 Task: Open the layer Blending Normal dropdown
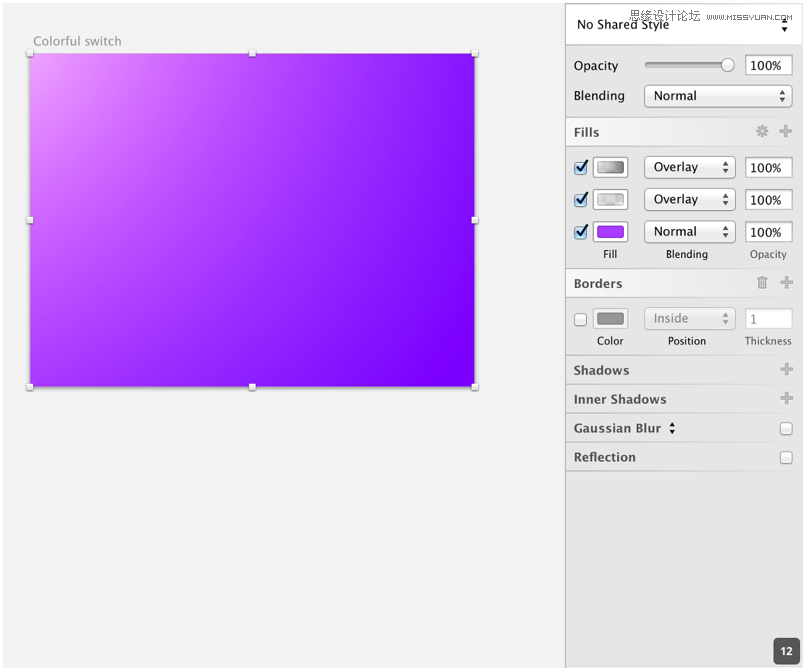[718, 96]
